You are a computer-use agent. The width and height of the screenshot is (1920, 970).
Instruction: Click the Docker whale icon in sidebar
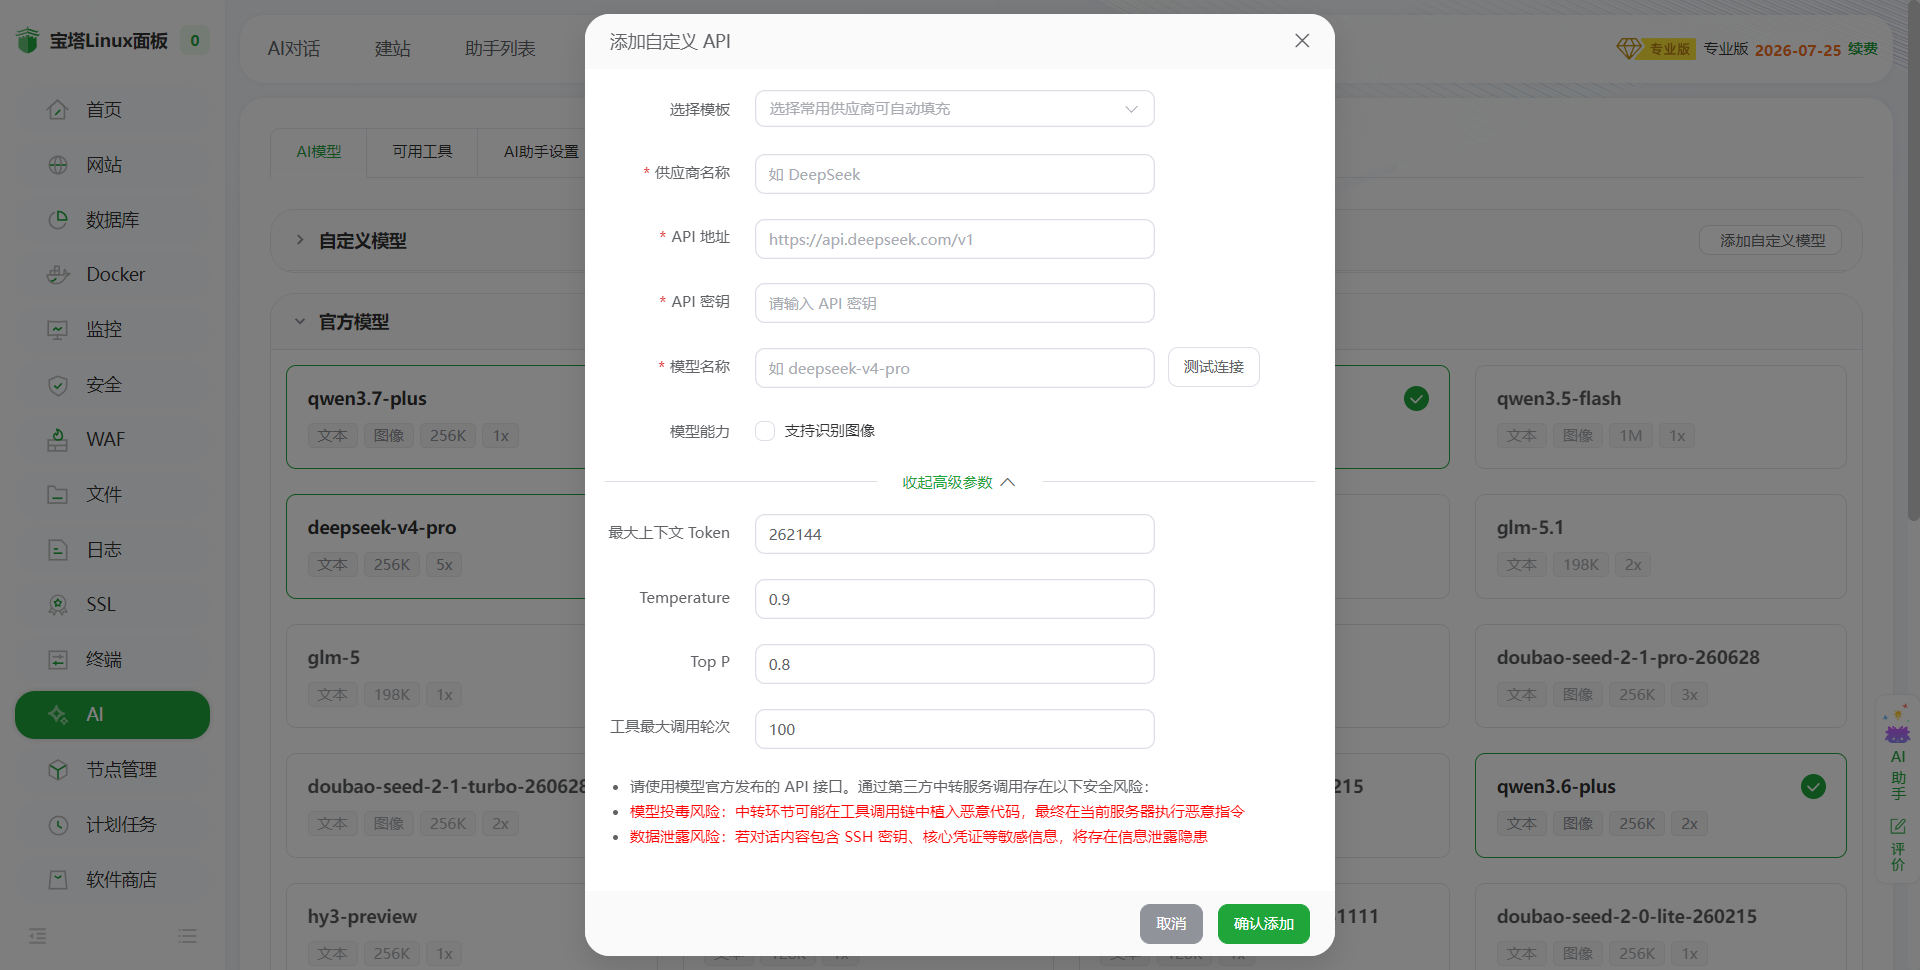point(58,275)
